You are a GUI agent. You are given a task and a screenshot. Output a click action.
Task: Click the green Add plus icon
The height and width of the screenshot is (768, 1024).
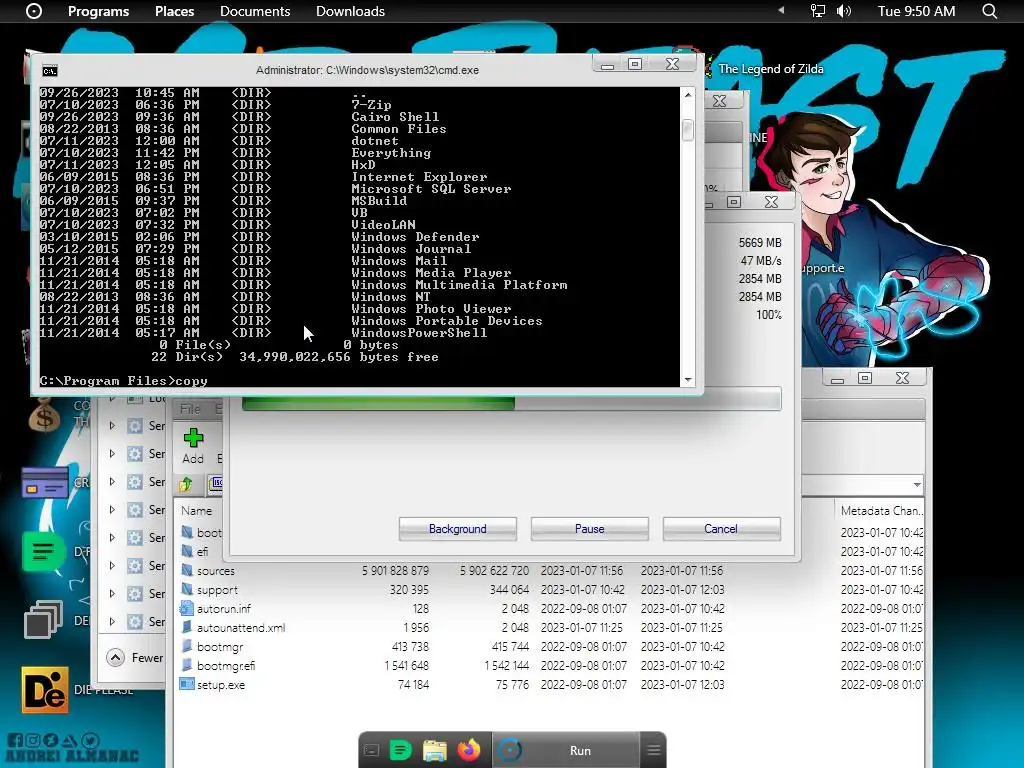pos(193,438)
